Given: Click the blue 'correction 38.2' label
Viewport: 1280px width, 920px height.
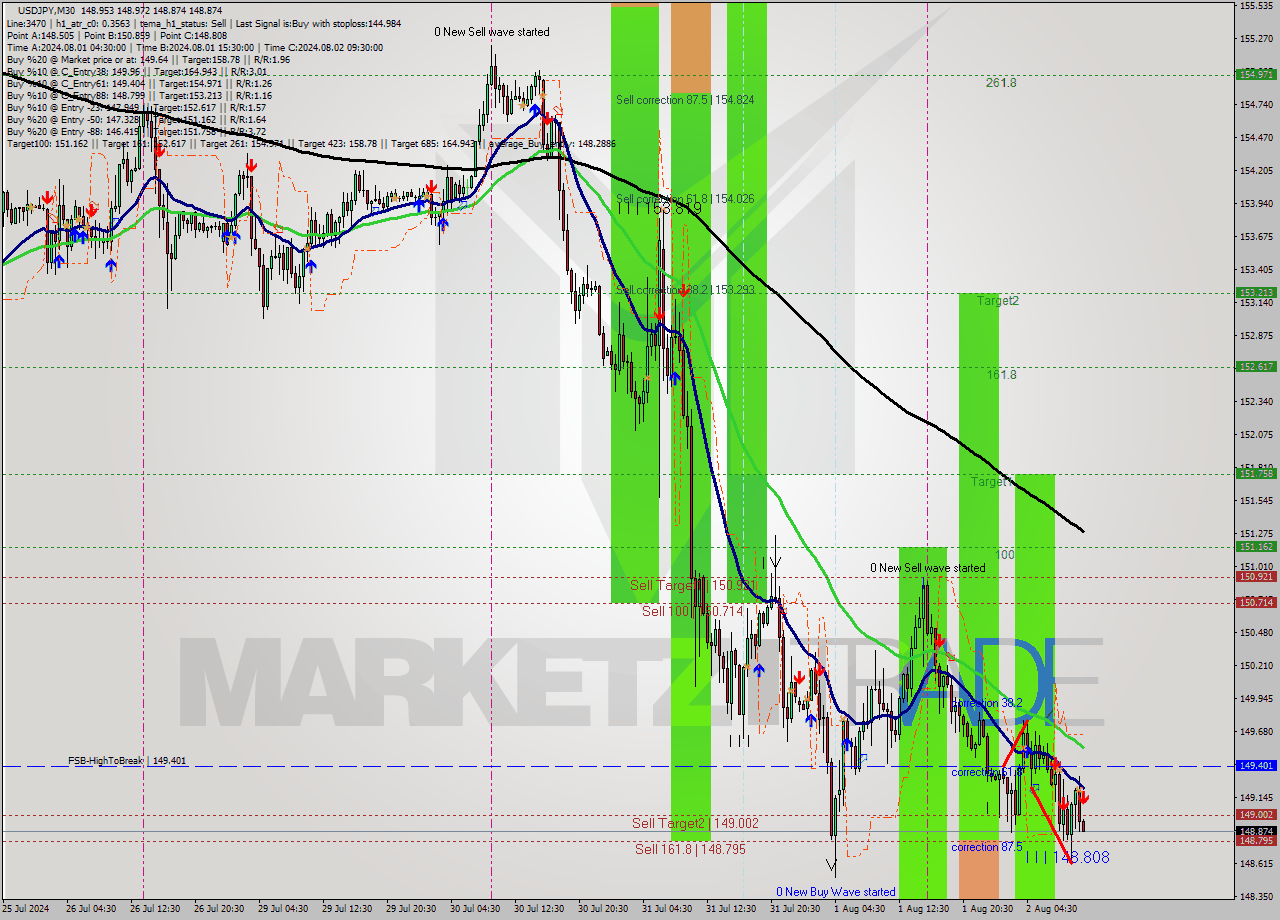Looking at the screenshot, I should click(x=986, y=703).
